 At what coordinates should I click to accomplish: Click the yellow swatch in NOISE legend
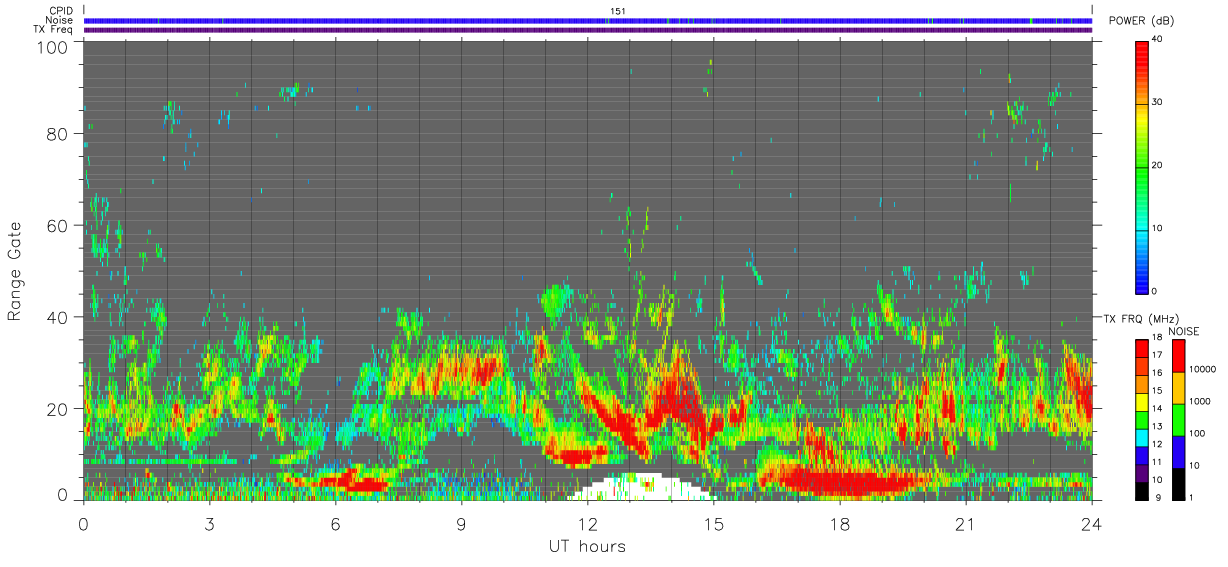[x=1177, y=387]
